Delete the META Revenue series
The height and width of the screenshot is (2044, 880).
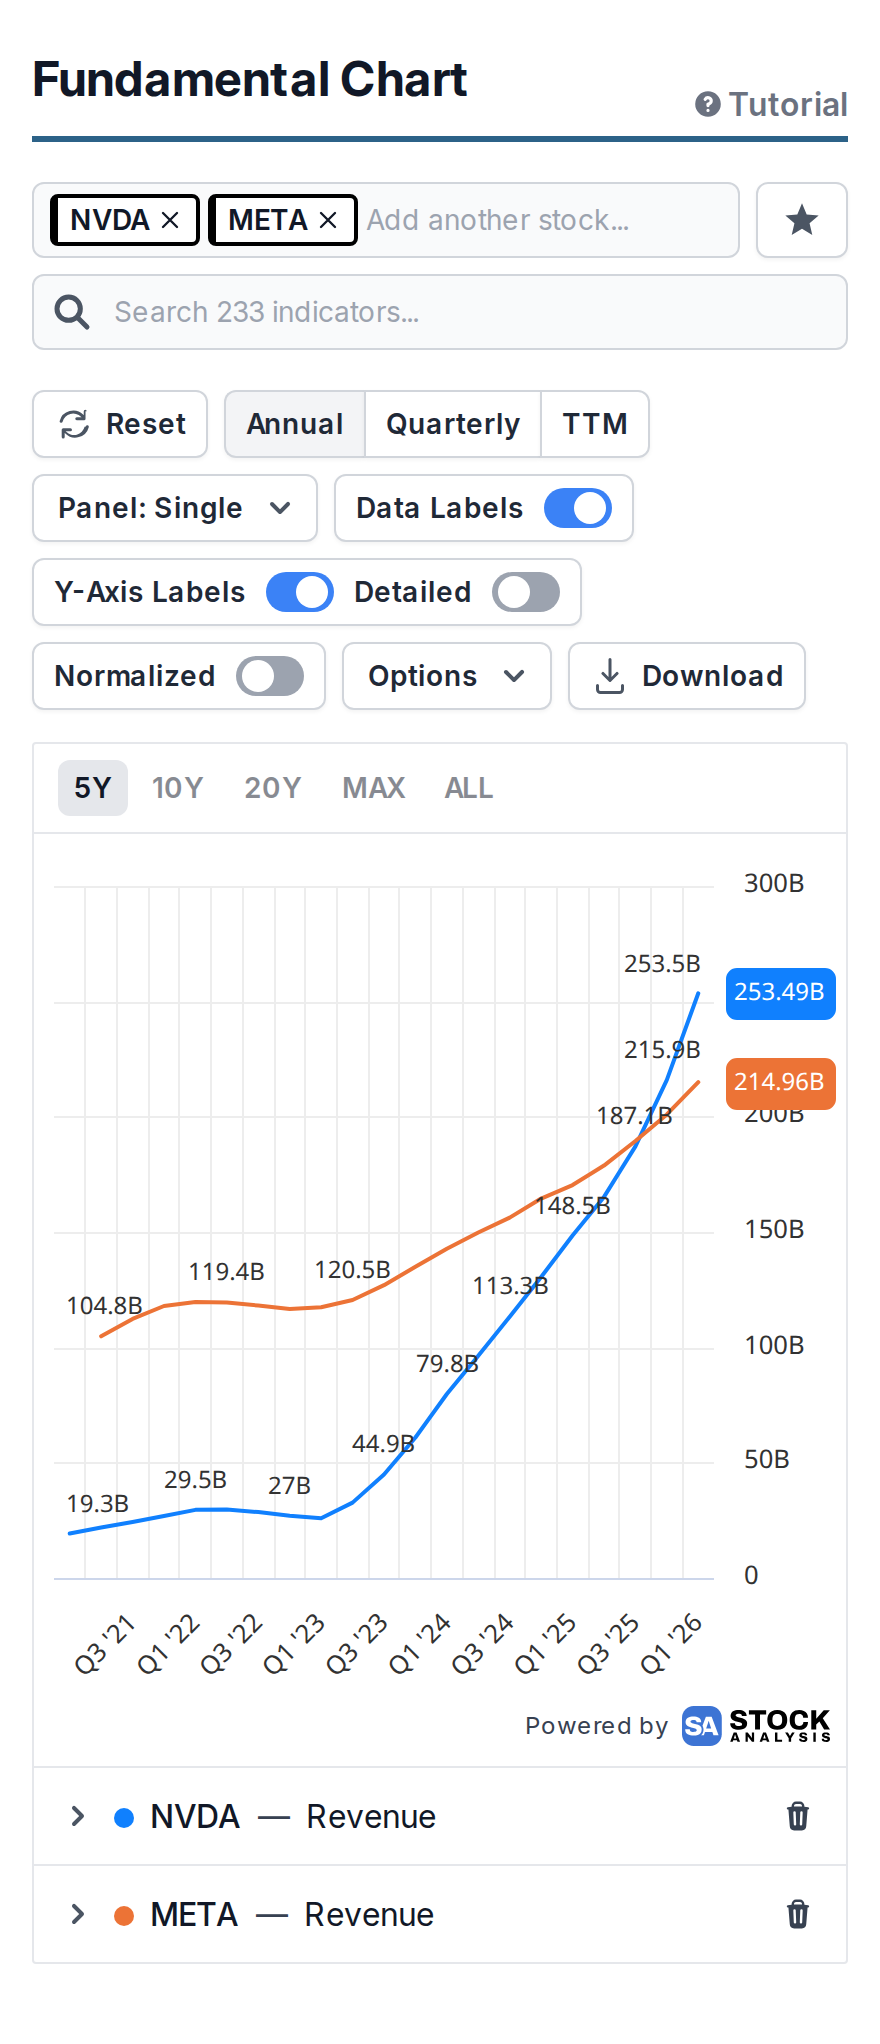coord(798,1914)
